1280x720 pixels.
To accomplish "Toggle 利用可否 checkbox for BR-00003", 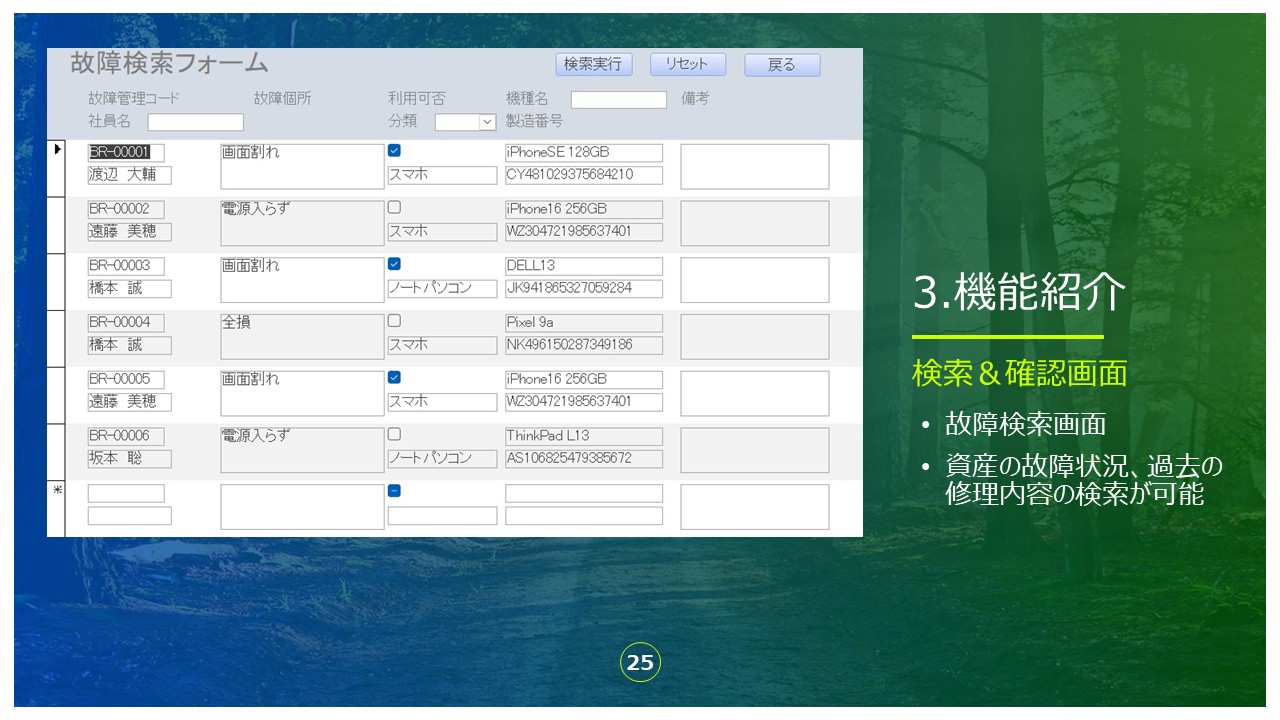I will [394, 264].
